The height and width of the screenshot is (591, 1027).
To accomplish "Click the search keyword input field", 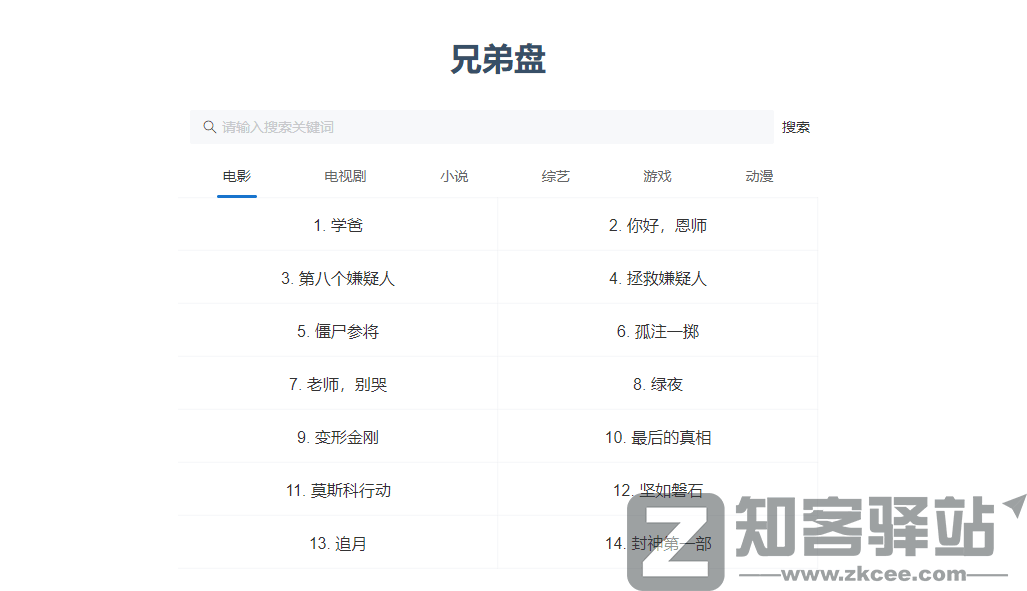I will click(480, 126).
